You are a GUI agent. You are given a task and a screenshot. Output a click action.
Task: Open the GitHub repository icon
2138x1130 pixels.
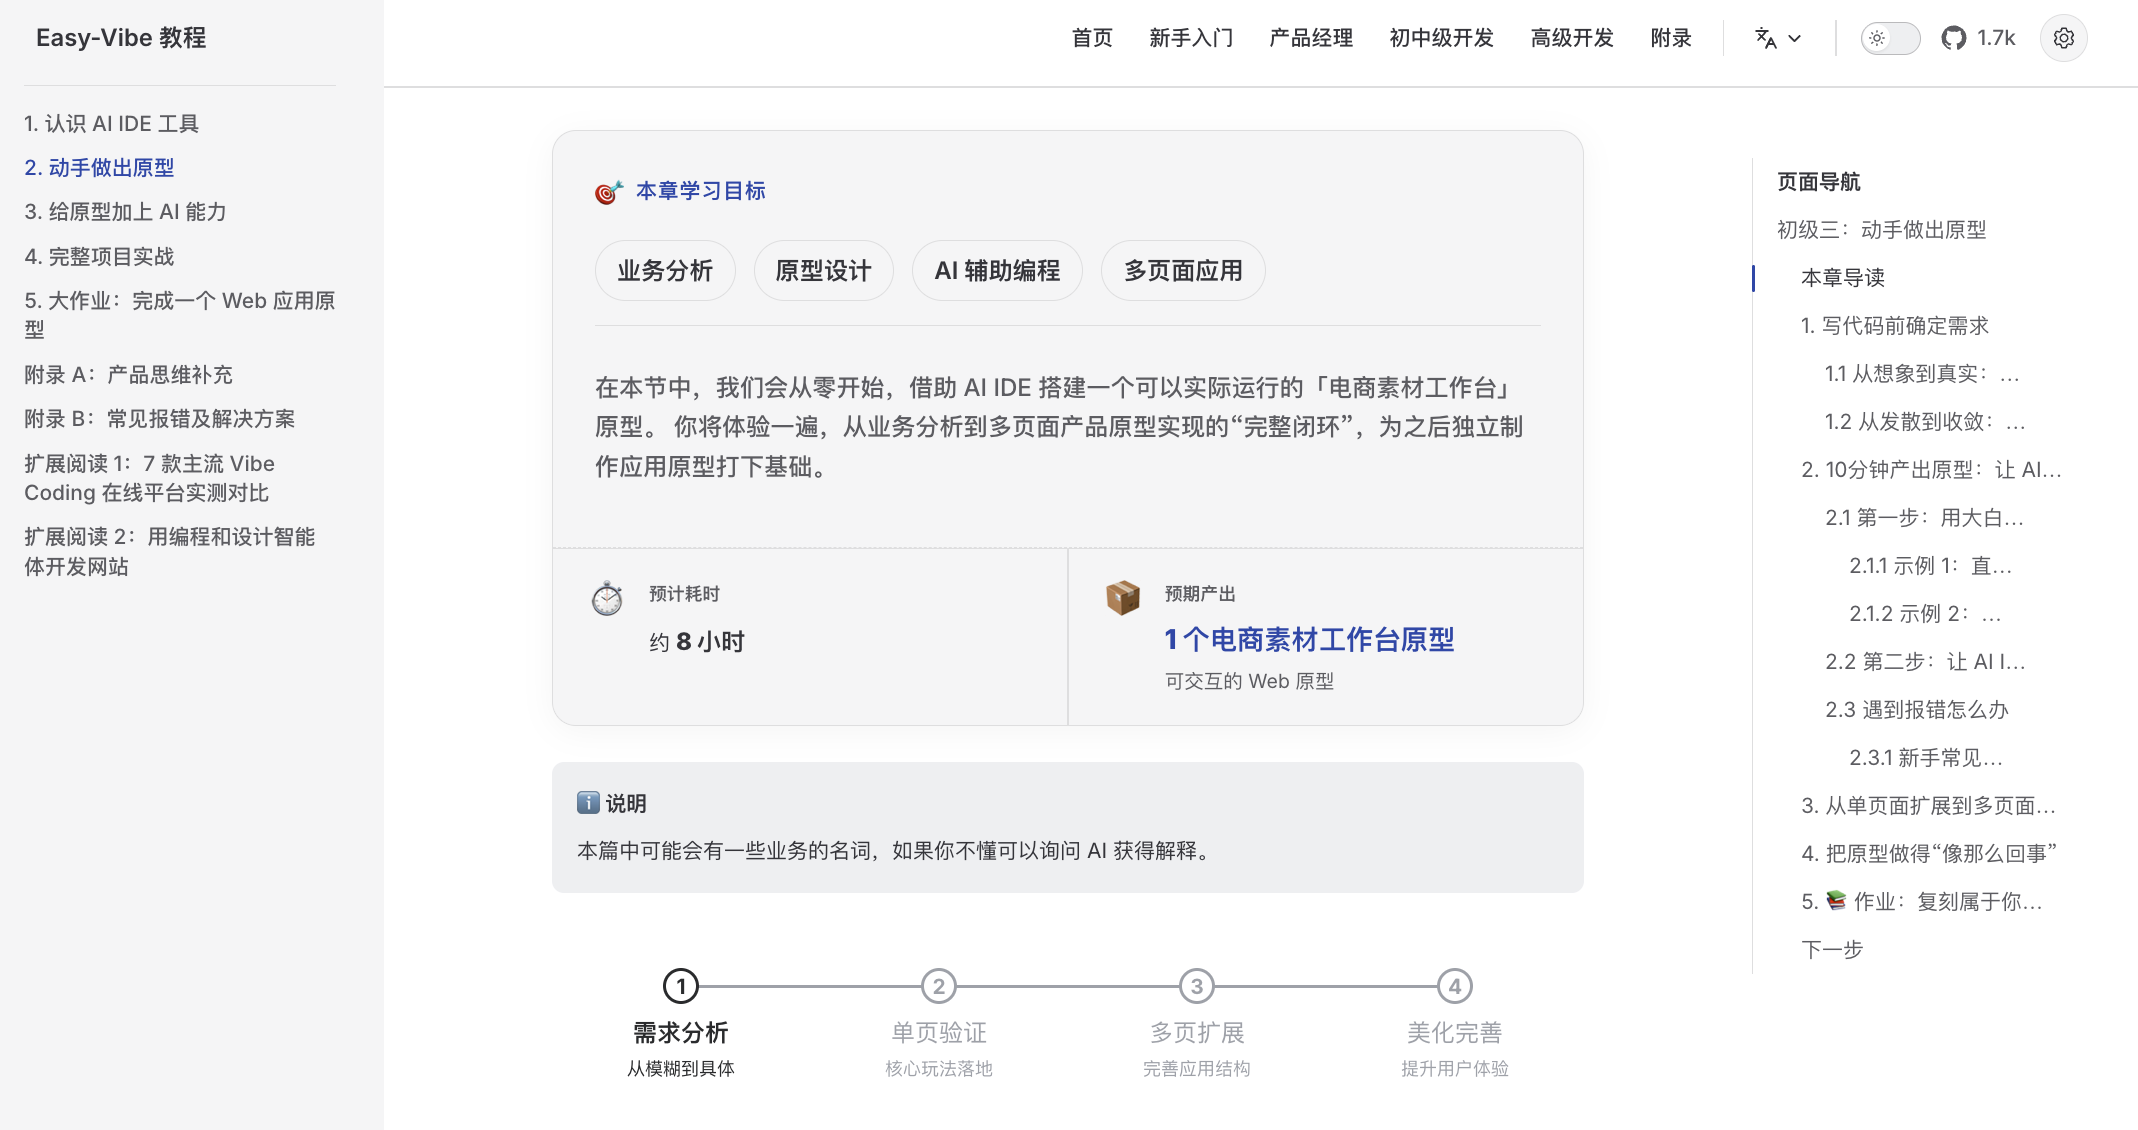click(1953, 38)
